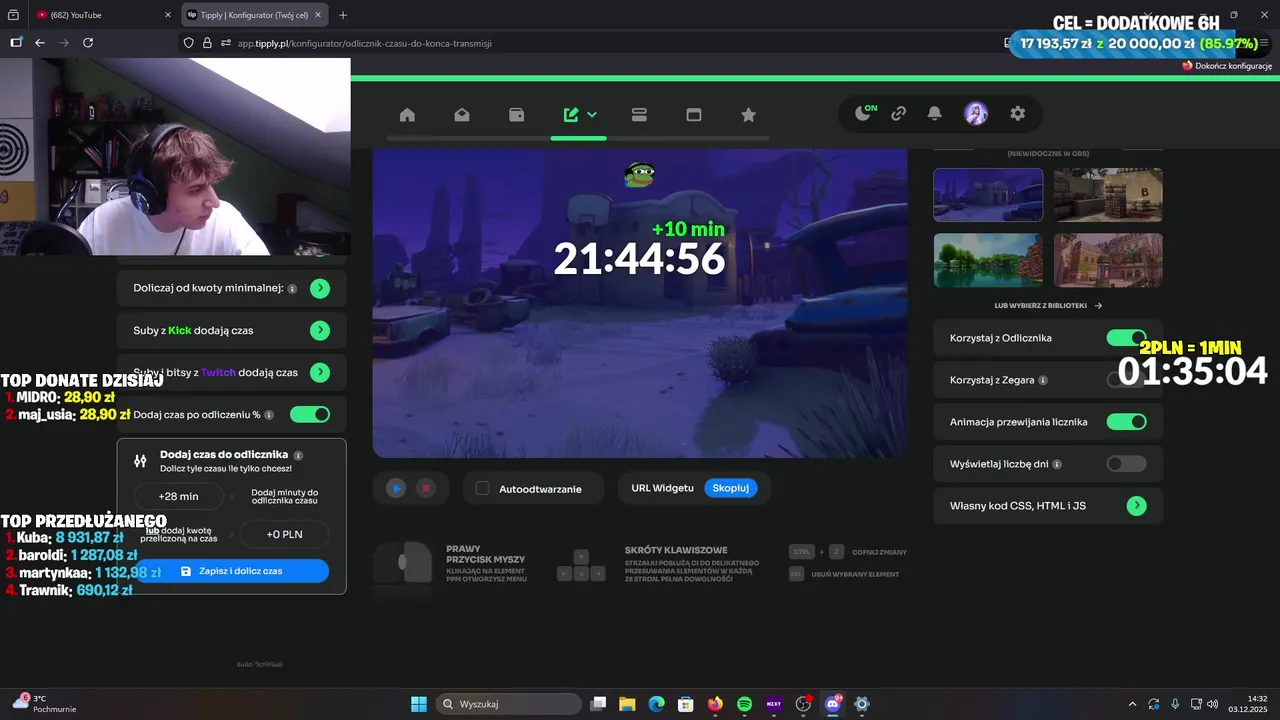This screenshot has width=1280, height=720.
Task: Open a new browser tab with plus
Action: (x=343, y=15)
